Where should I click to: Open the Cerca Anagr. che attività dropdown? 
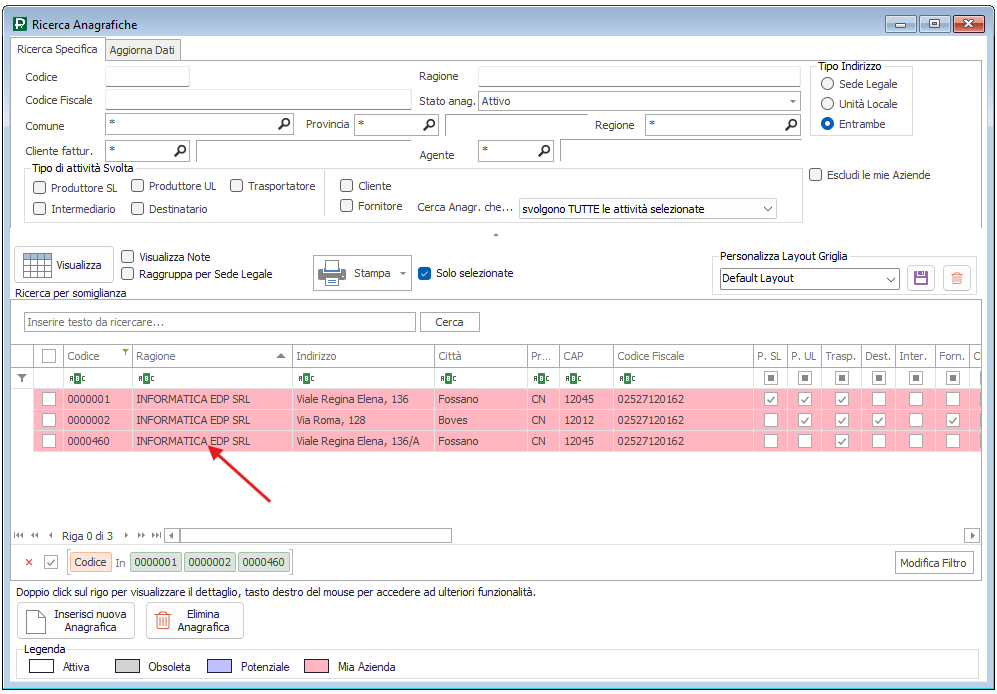767,209
